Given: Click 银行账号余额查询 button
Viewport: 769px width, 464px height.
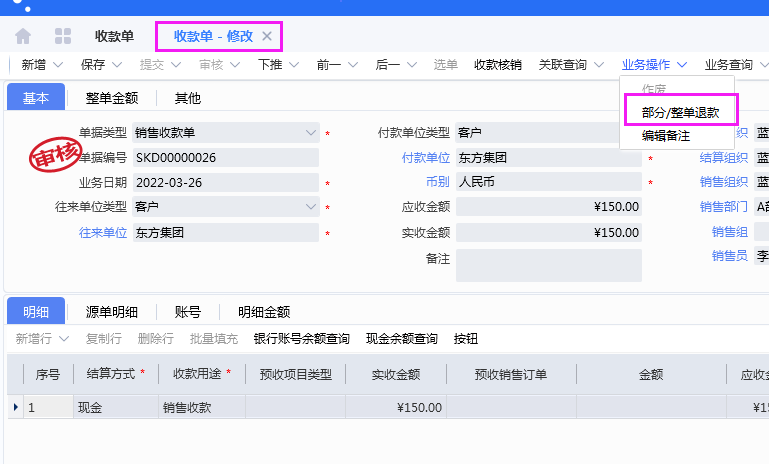Looking at the screenshot, I should coord(302,339).
